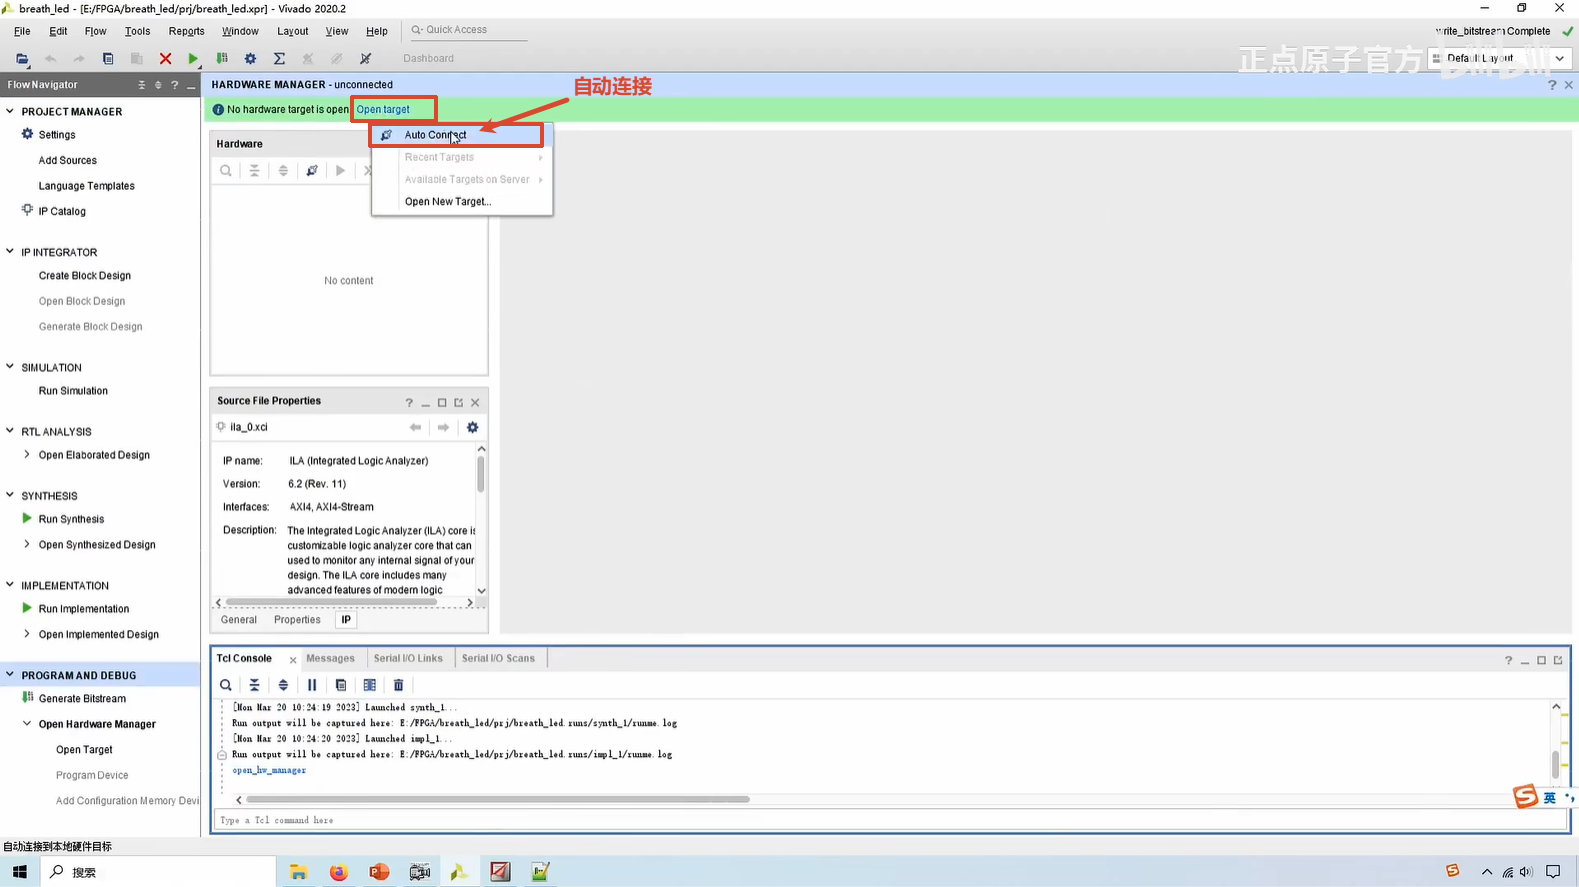The width and height of the screenshot is (1579, 887).
Task: Open File Explorer from taskbar
Action: pyautogui.click(x=298, y=872)
